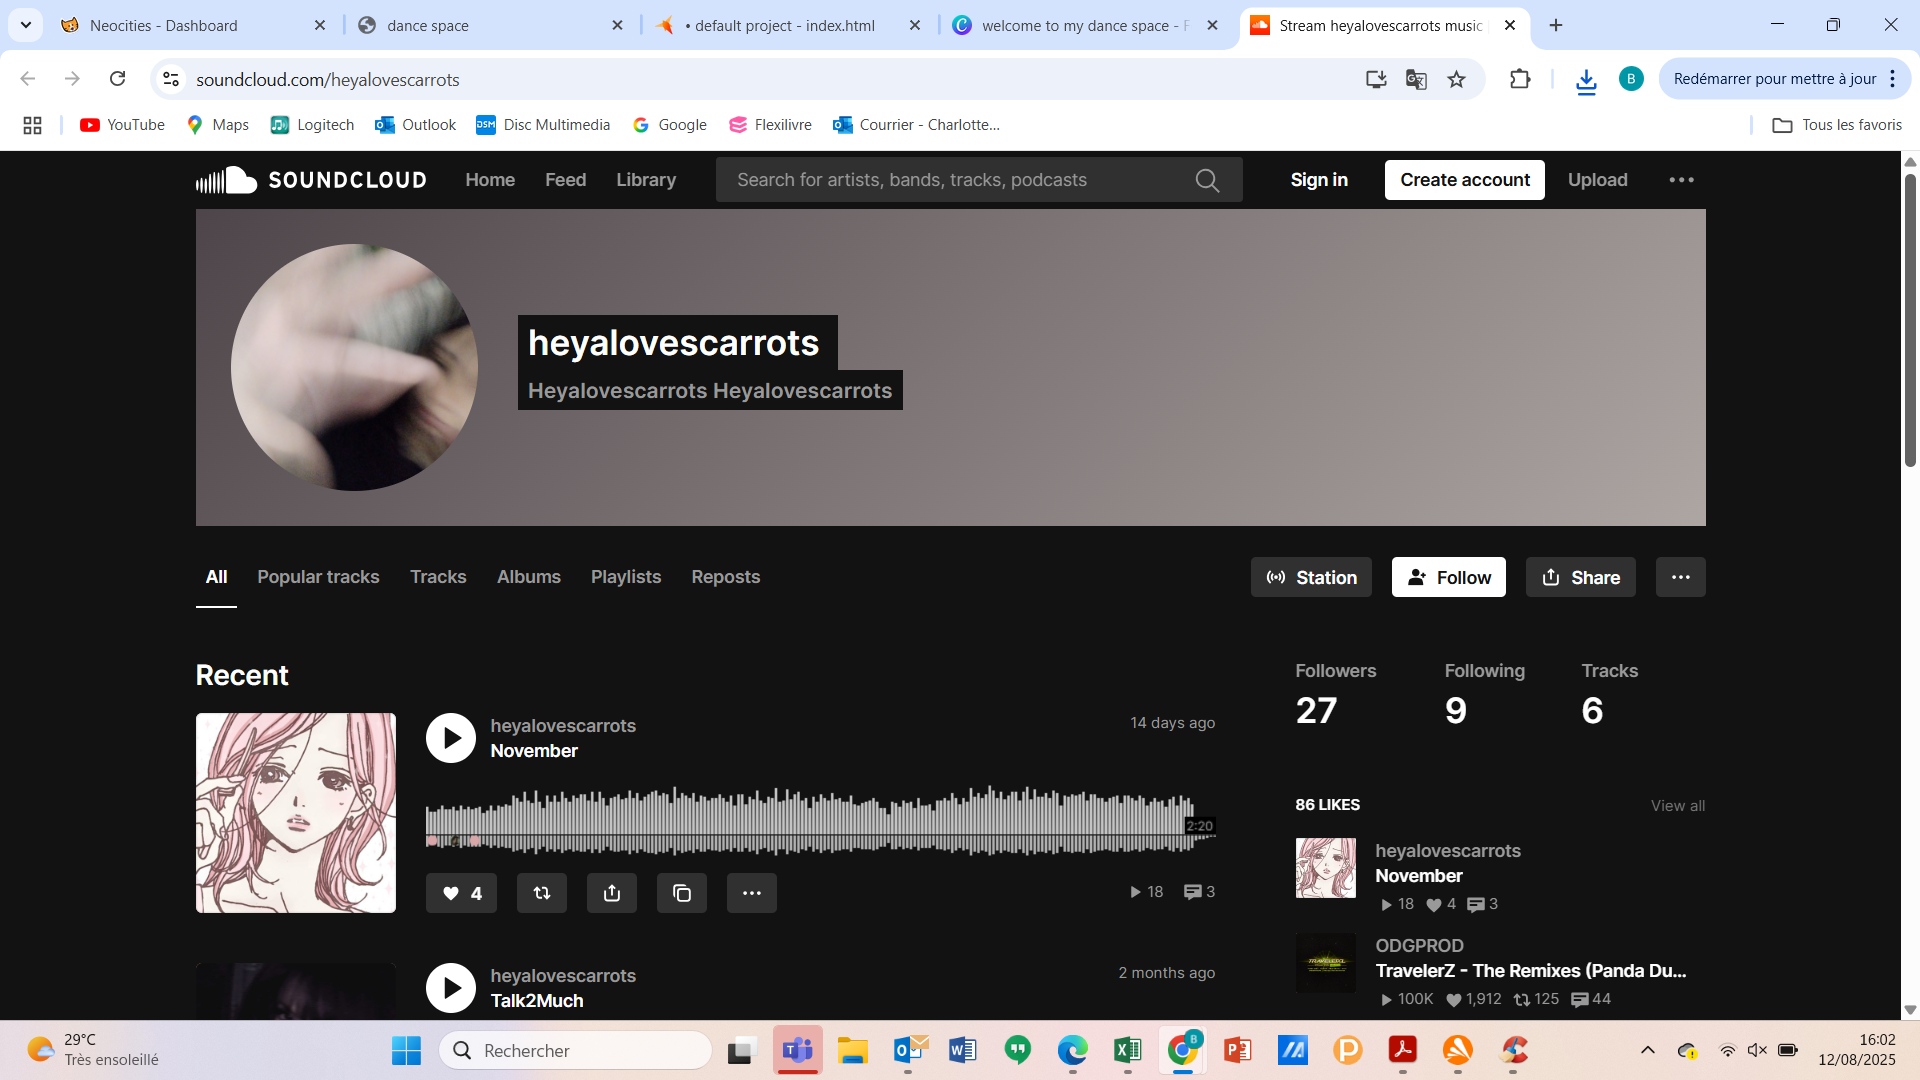
Task: Open November in the likes list
Action: [x=1418, y=876]
